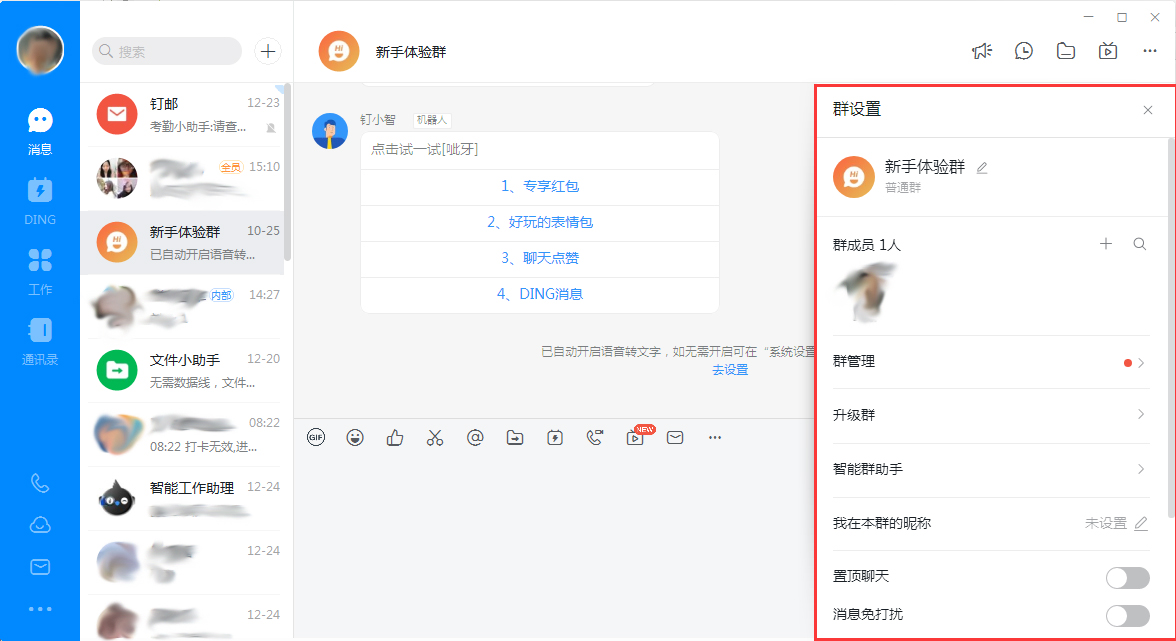This screenshot has height=641, width=1176.
Task: Open the group announcement megaphone icon
Action: tap(982, 50)
